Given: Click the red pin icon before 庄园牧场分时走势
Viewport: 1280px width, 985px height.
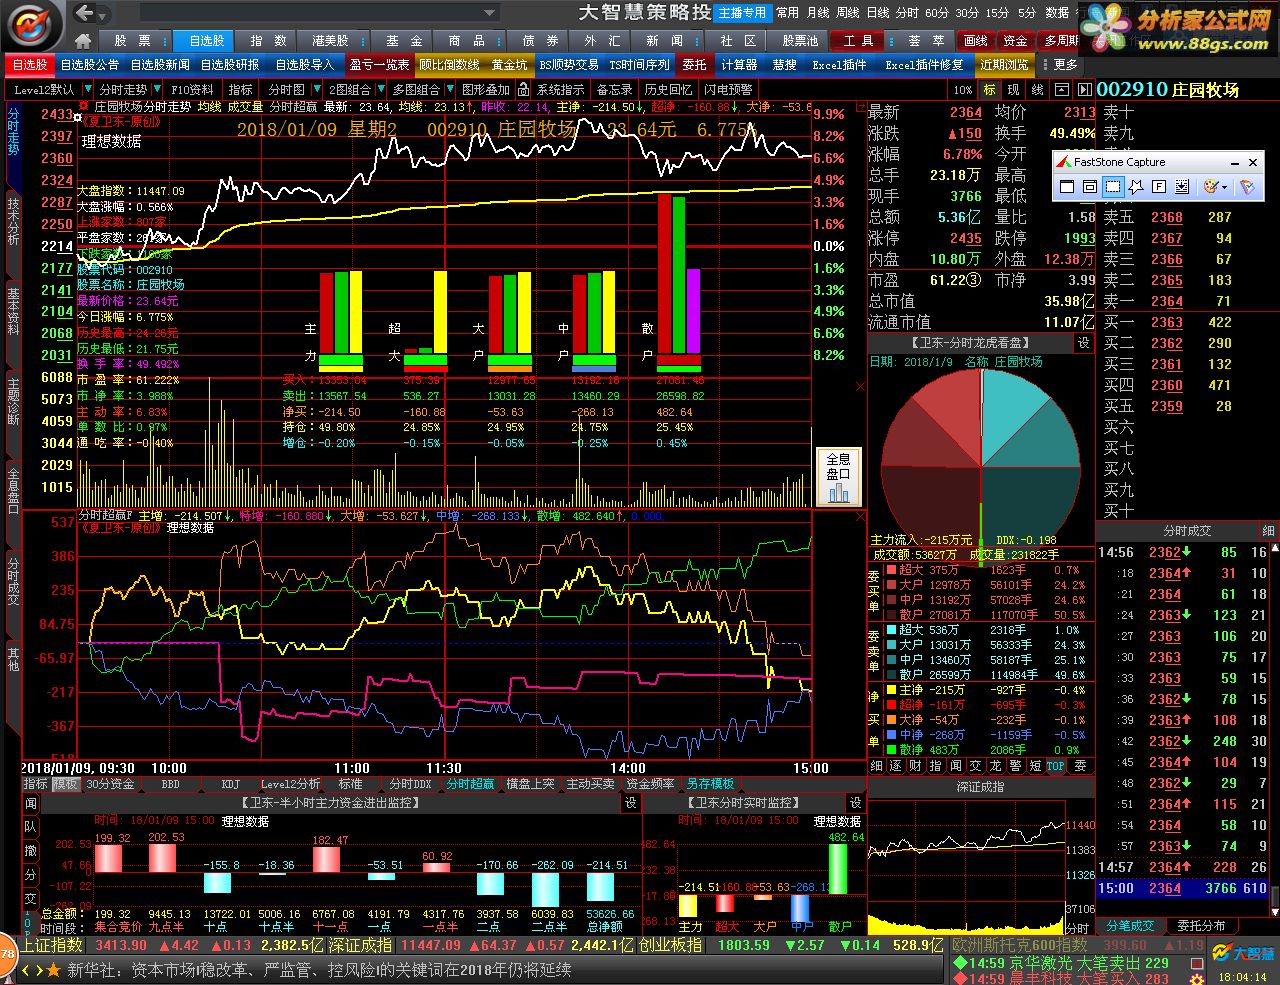Looking at the screenshot, I should coord(84,106).
